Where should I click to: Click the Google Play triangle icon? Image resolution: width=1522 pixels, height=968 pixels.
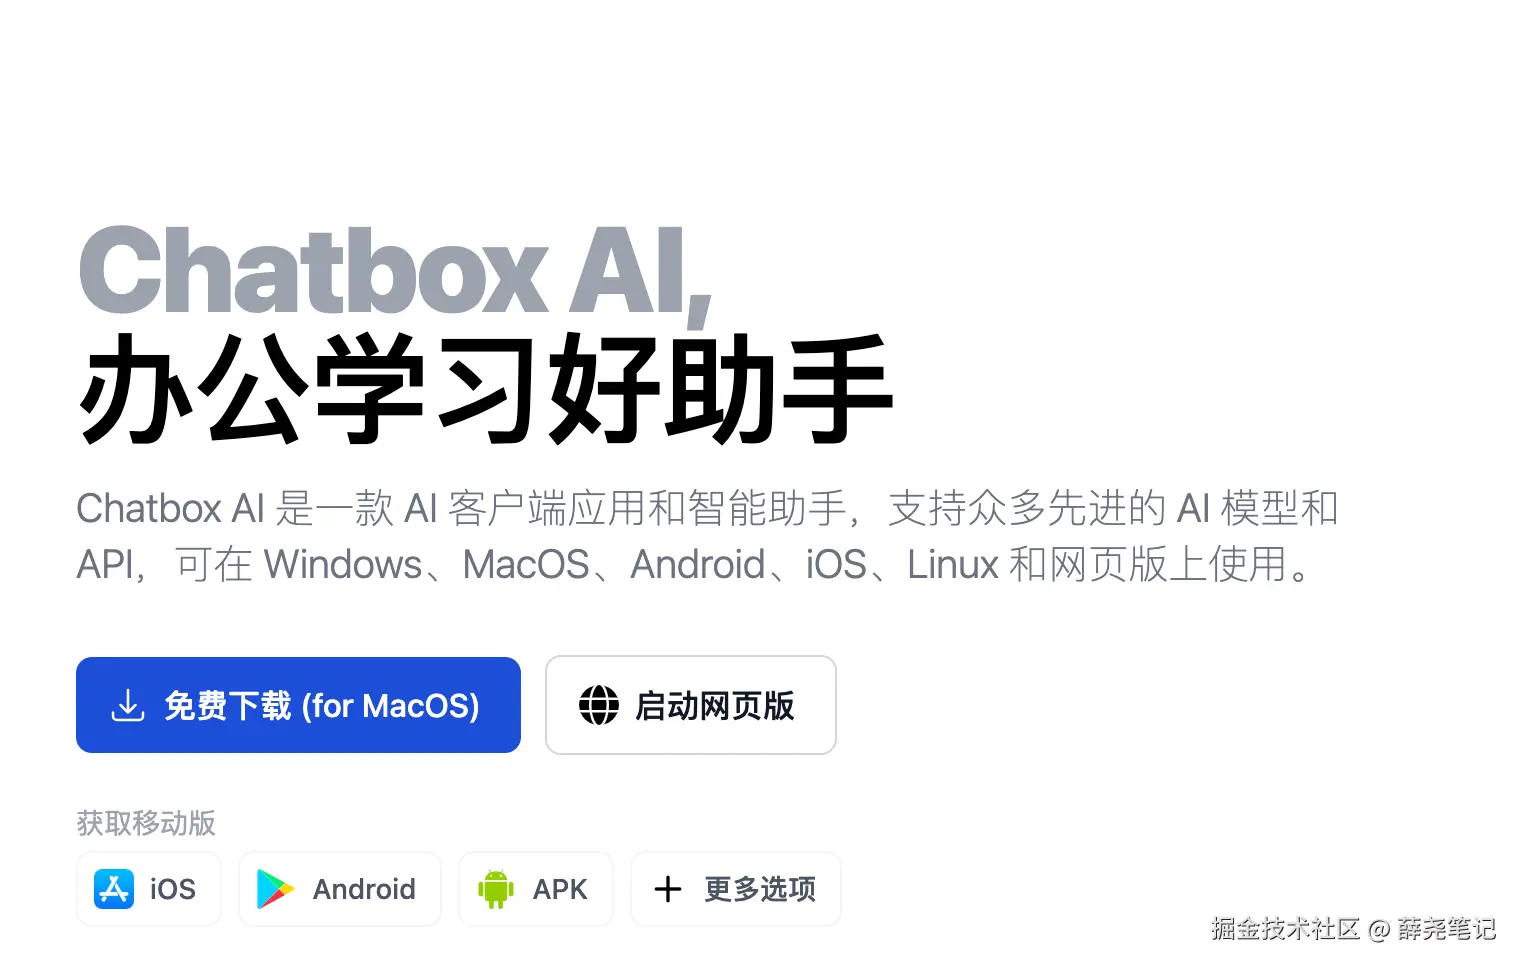pyautogui.click(x=275, y=889)
